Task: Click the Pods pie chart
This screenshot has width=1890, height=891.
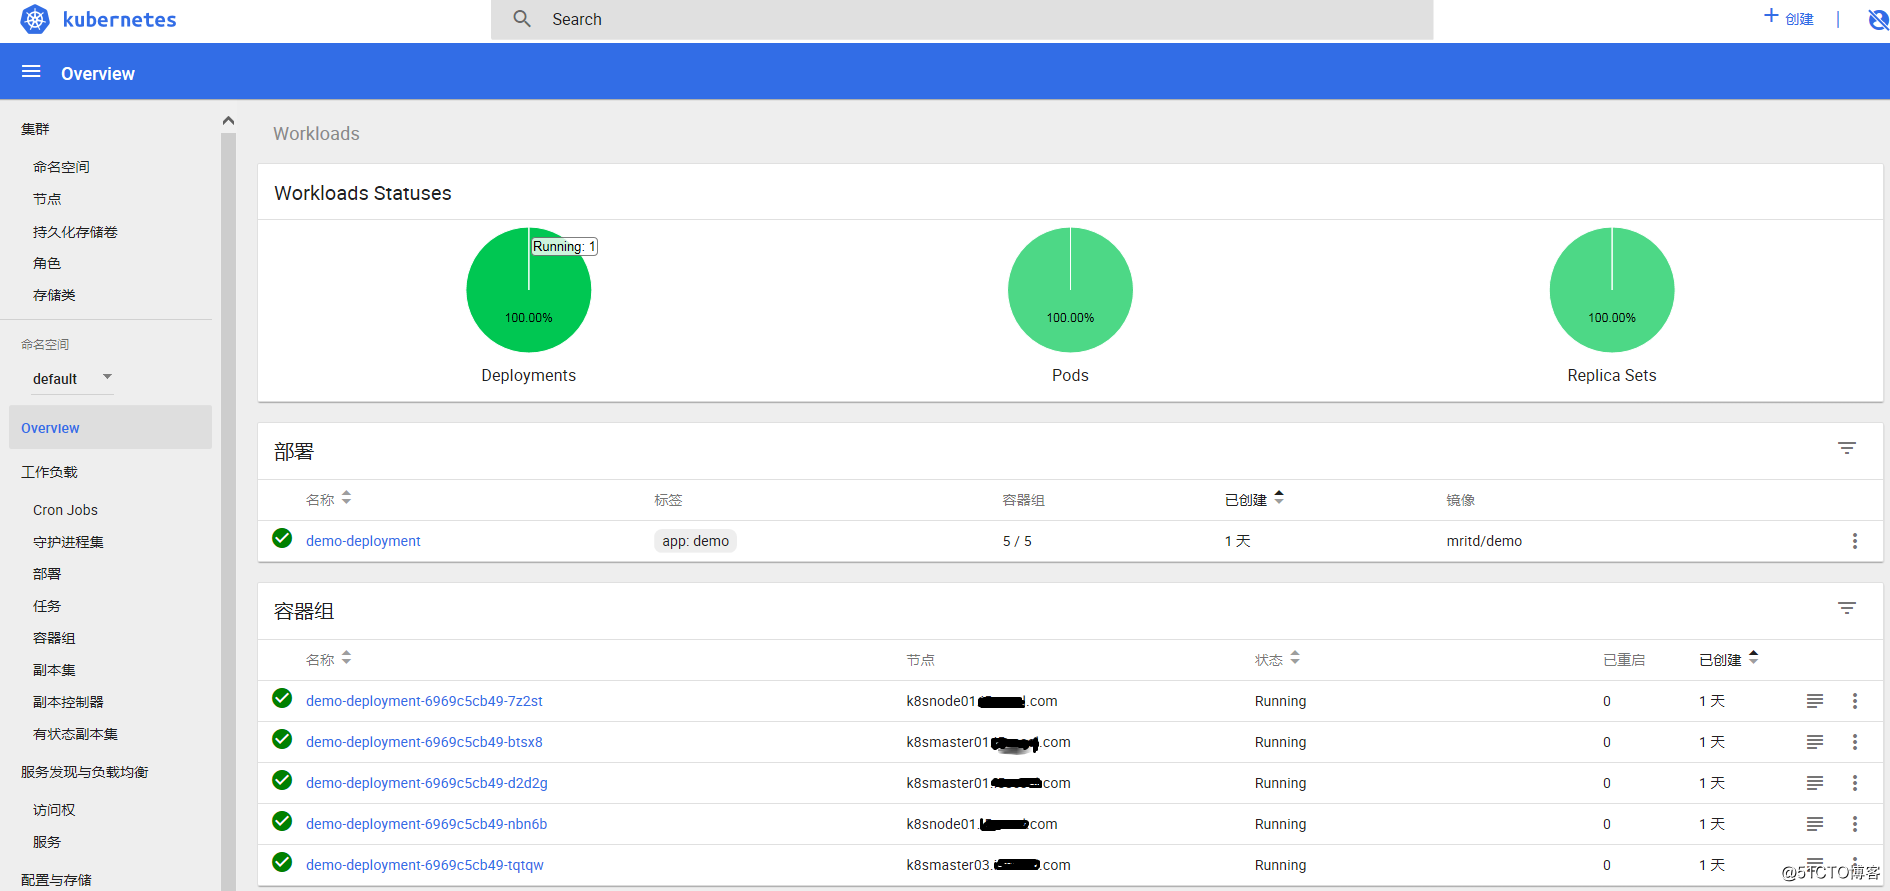Action: tap(1070, 290)
